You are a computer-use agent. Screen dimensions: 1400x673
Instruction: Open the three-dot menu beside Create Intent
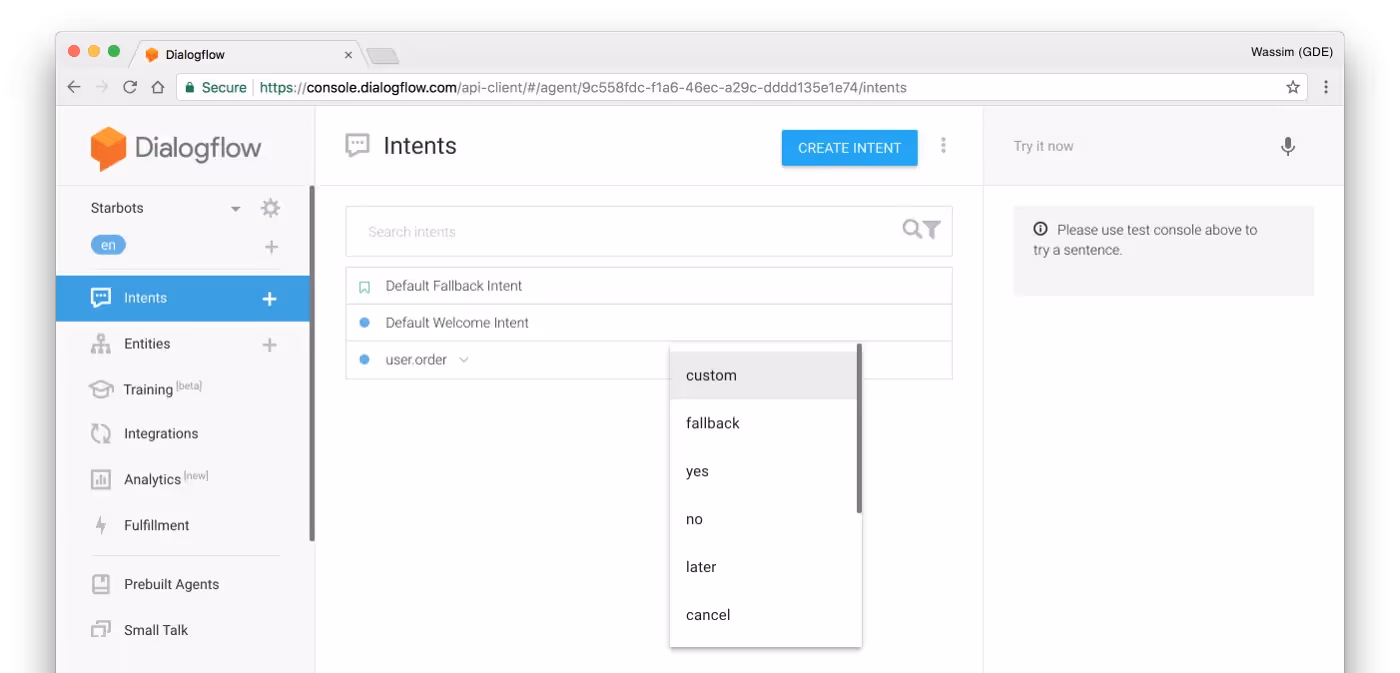[943, 146]
